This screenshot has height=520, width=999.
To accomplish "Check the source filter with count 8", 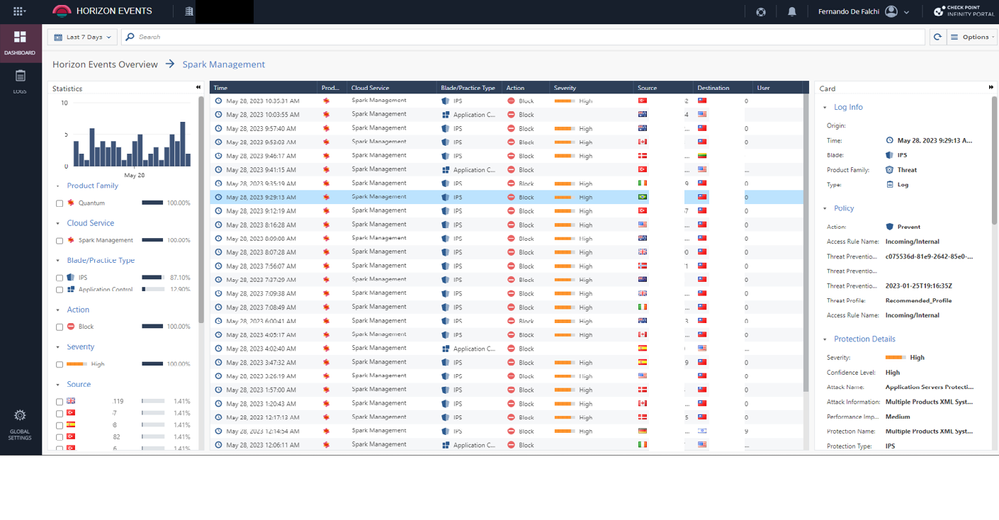I will click(x=59, y=425).
